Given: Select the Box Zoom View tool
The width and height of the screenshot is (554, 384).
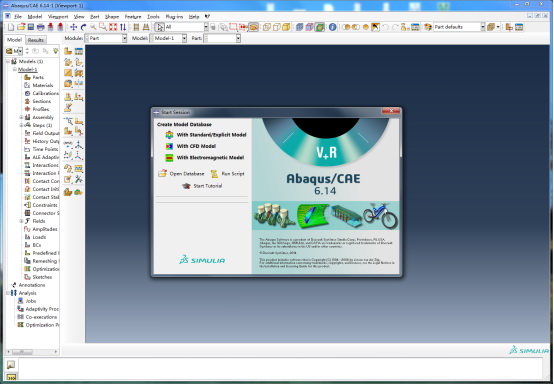Looking at the screenshot, I should pos(103,27).
